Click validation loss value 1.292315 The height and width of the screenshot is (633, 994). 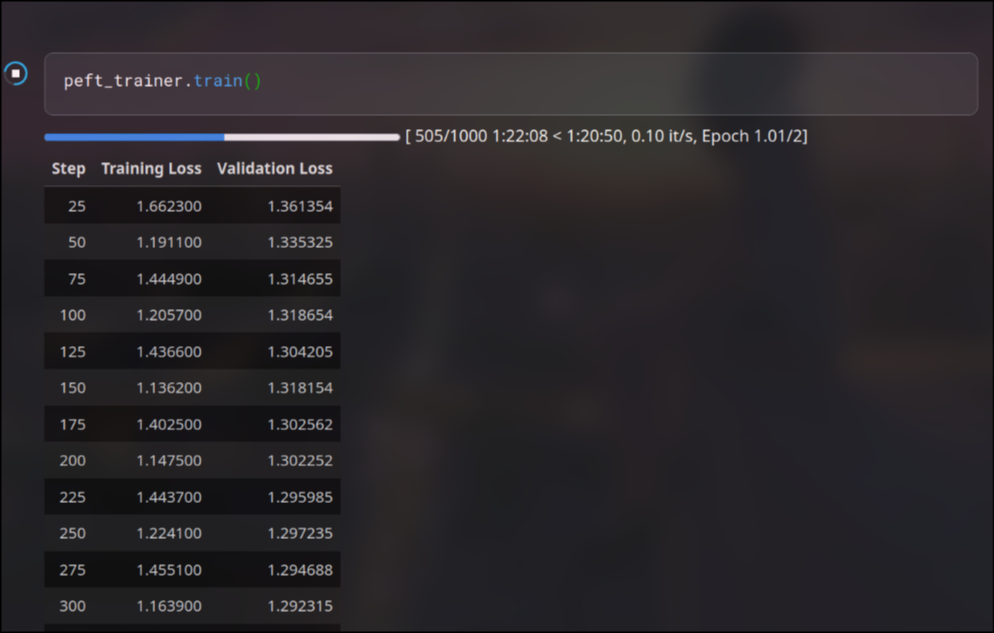300,606
